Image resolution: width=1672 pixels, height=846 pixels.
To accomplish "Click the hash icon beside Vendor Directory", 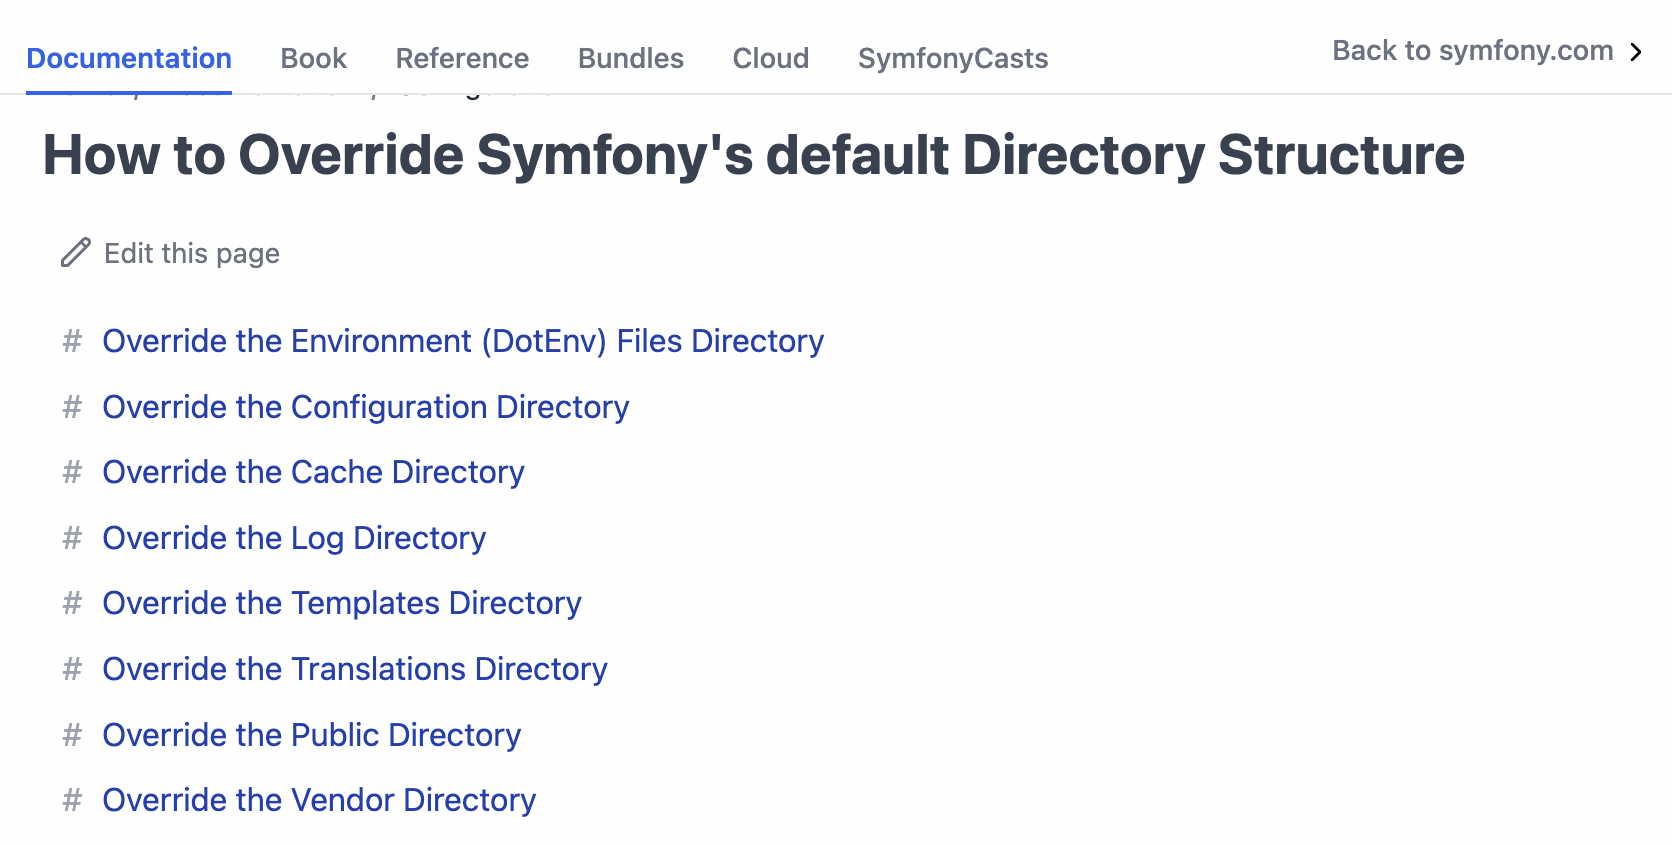I will pyautogui.click(x=72, y=800).
